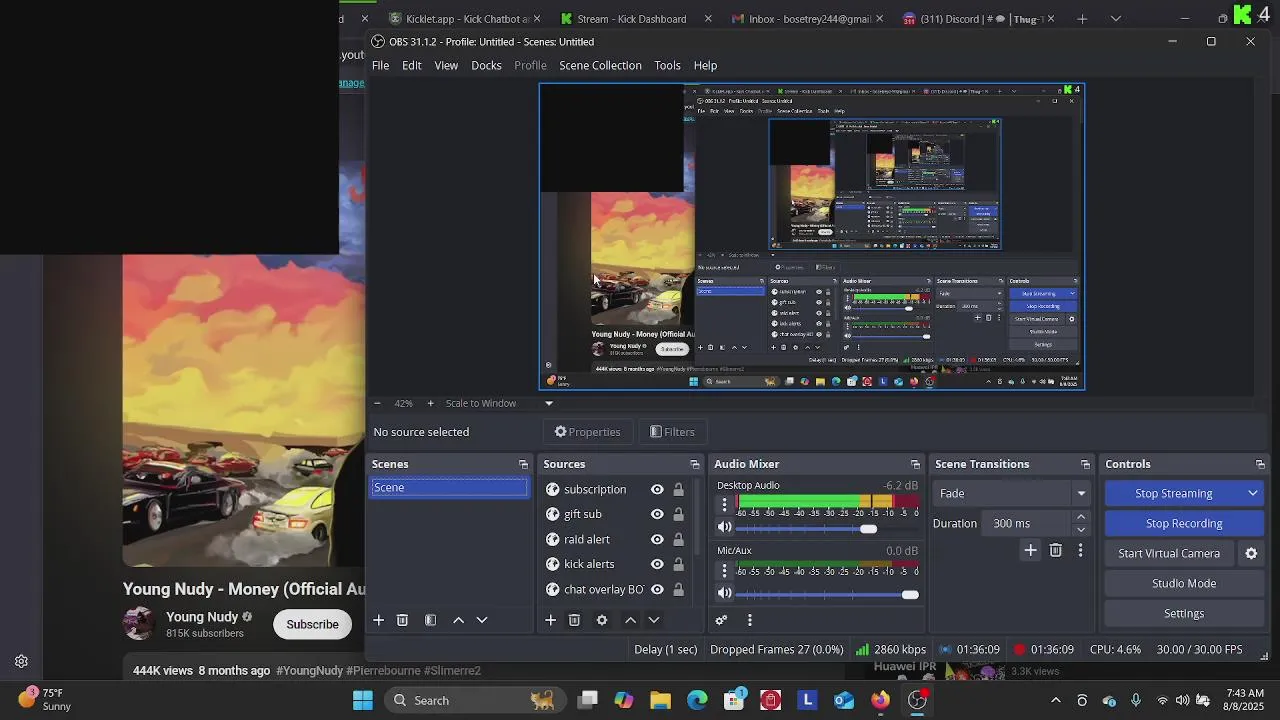The image size is (1280, 720).
Task: Select Scene in Scenes list
Action: [x=449, y=487]
